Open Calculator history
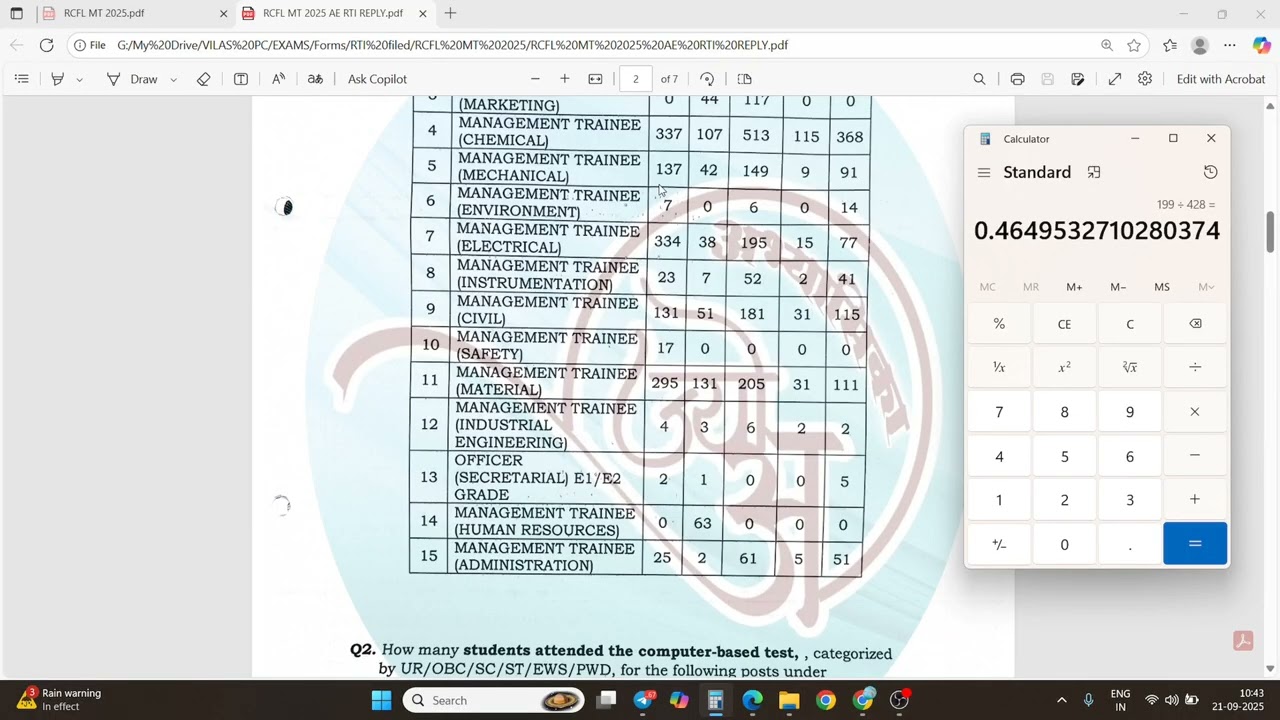This screenshot has height=720, width=1280. pos(1210,172)
